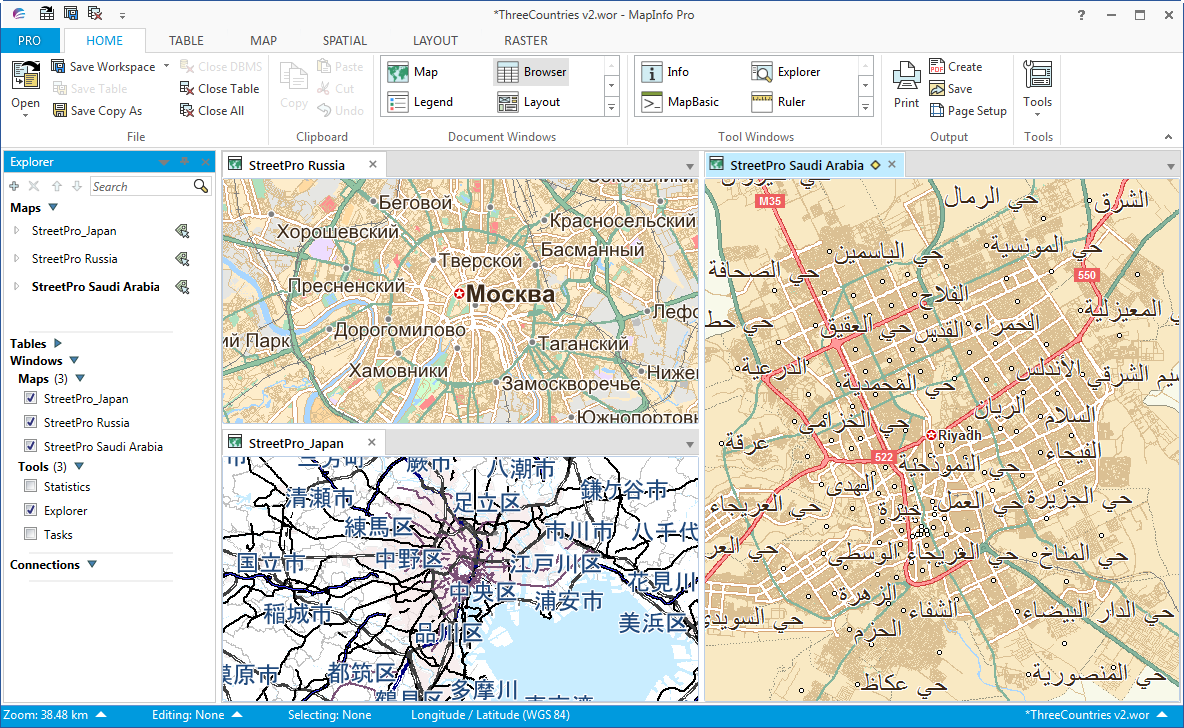Click Longitude / Latitude (WGS 84) projection

tap(490, 715)
